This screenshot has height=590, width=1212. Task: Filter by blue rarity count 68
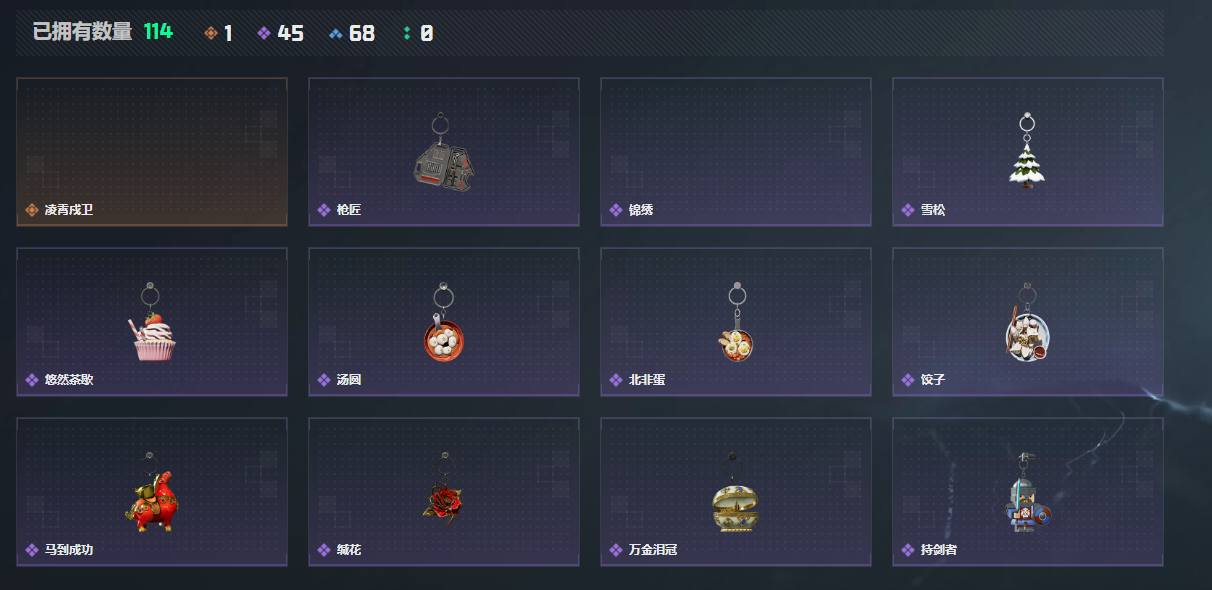[x=352, y=33]
